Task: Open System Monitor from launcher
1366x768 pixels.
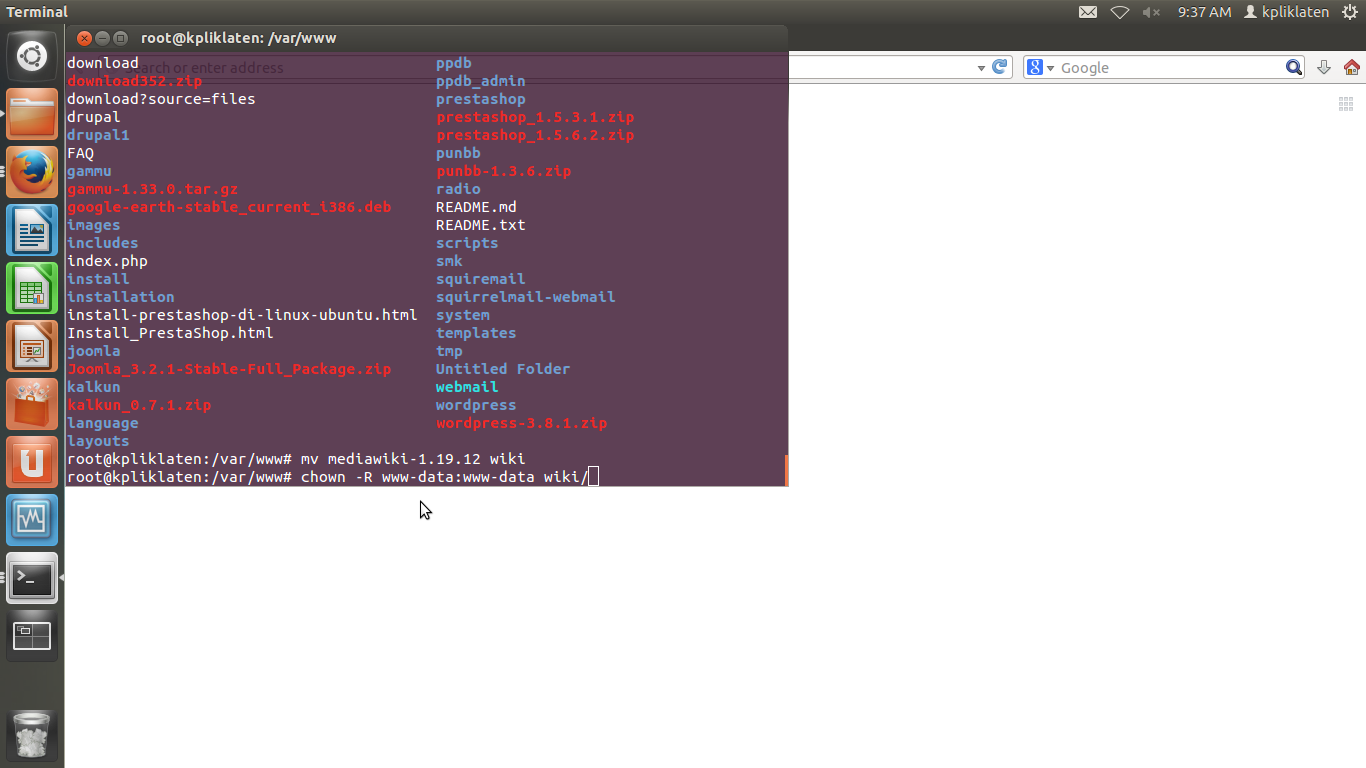Action: tap(32, 520)
